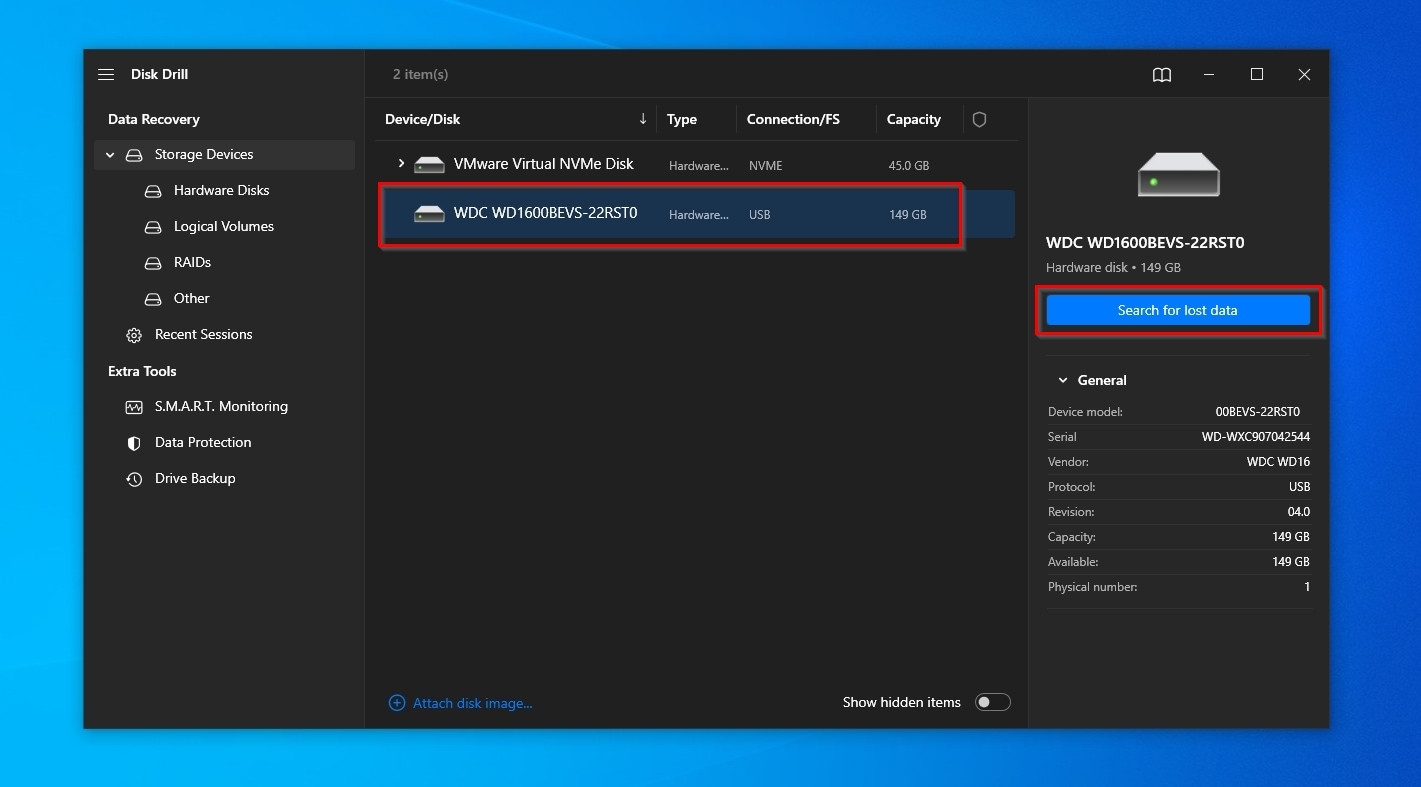
Task: Open S.M.A.R.T. Monitoring tool
Action: point(221,406)
